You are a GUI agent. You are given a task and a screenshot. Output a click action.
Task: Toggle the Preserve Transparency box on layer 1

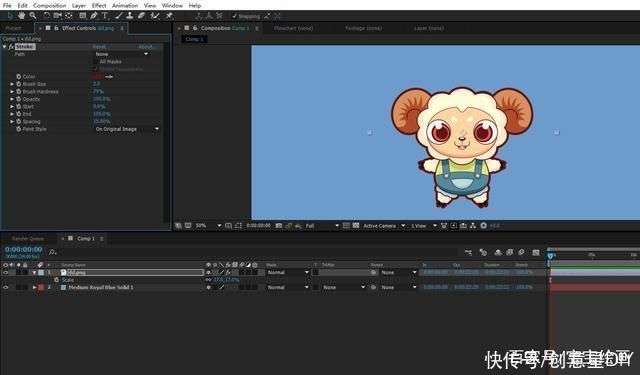pos(316,272)
